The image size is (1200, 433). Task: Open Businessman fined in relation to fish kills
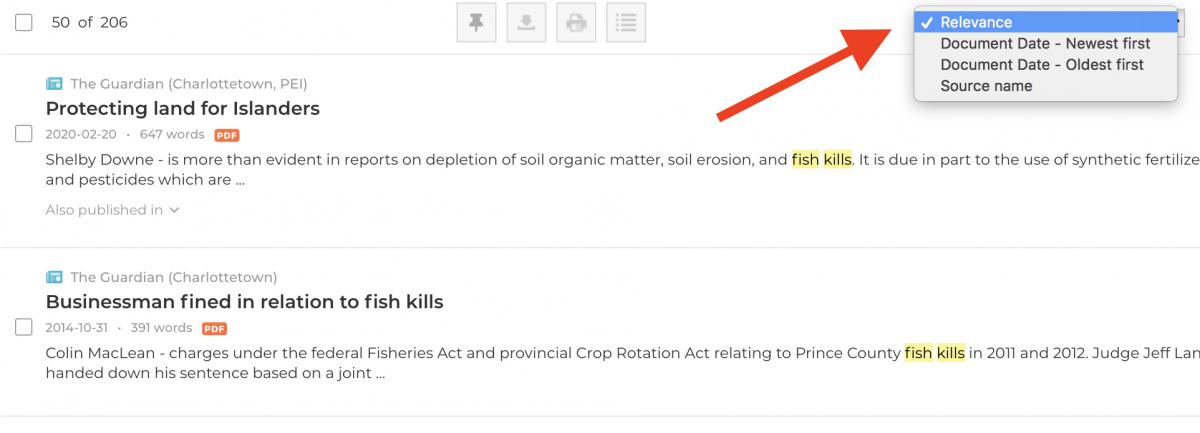coord(244,301)
